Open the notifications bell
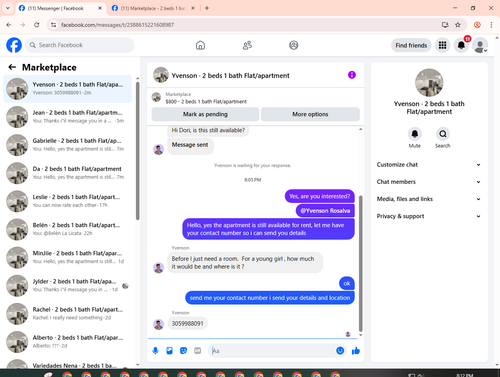Viewport: 500px width, 377px height. click(461, 45)
